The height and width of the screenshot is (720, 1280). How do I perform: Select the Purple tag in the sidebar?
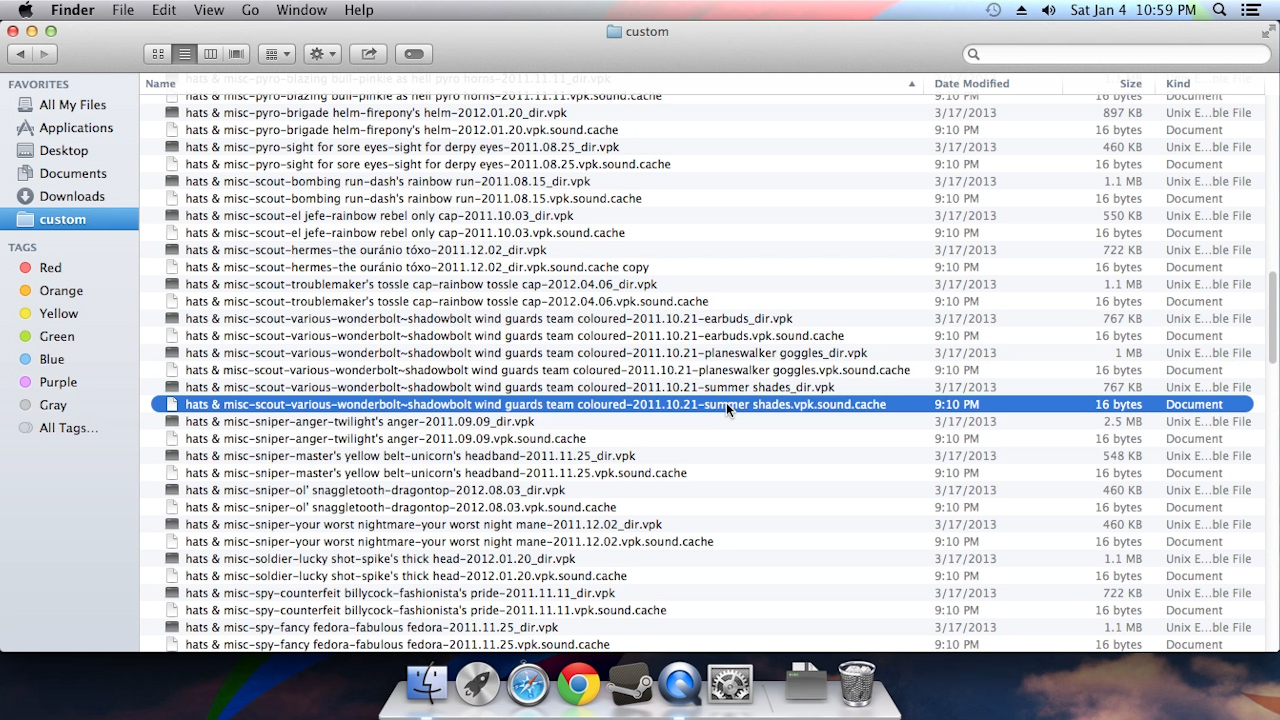tap(58, 383)
